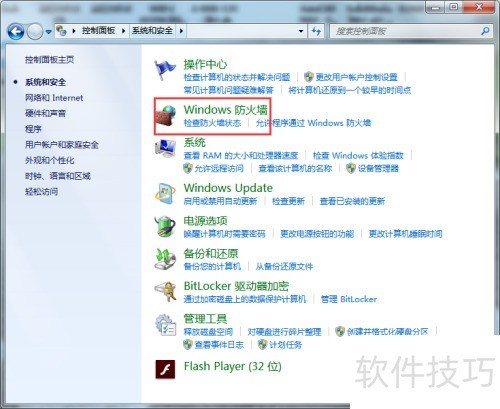The width and height of the screenshot is (500, 409).
Task: Open the 管理工具 heading link
Action: [x=205, y=319]
